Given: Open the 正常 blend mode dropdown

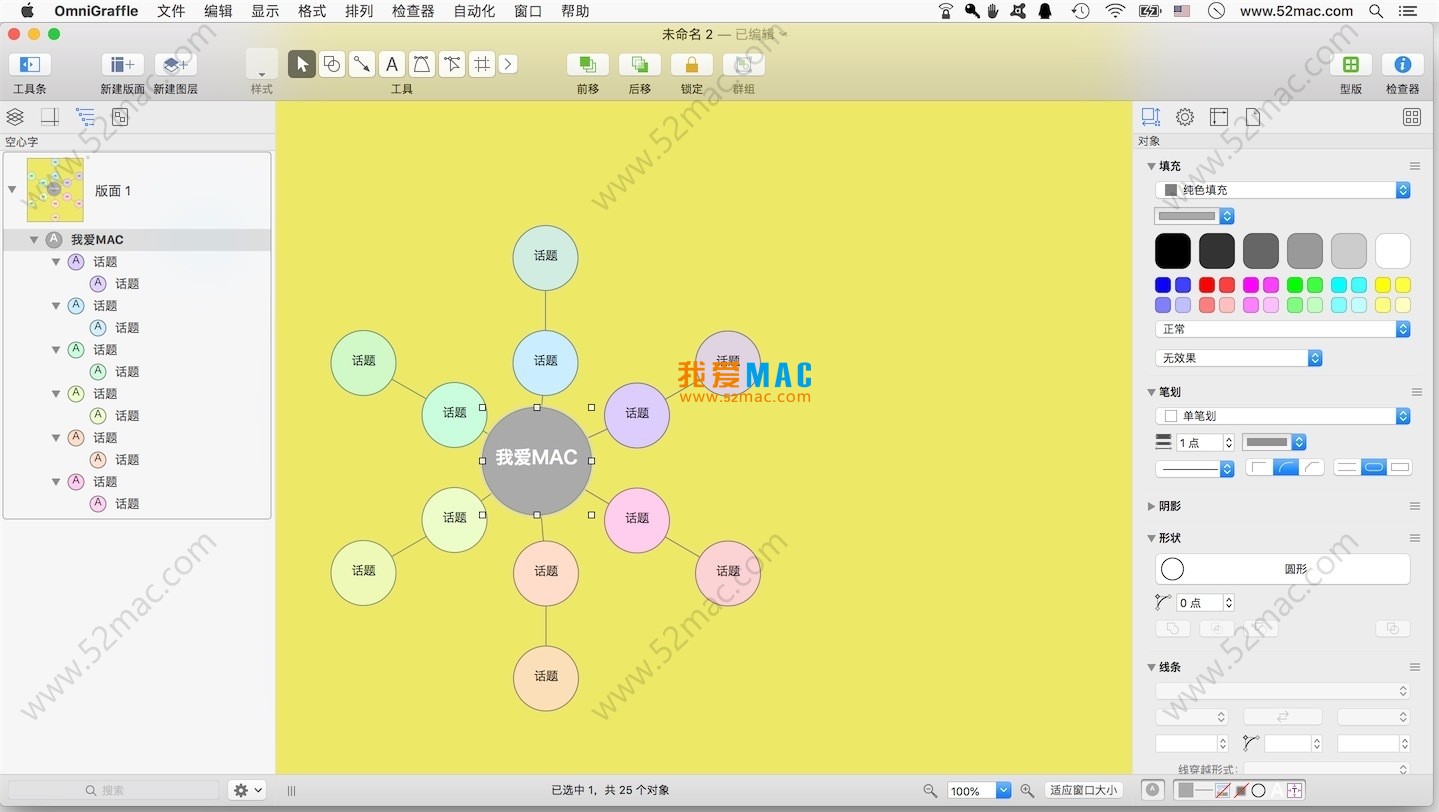Looking at the screenshot, I should (x=1283, y=329).
